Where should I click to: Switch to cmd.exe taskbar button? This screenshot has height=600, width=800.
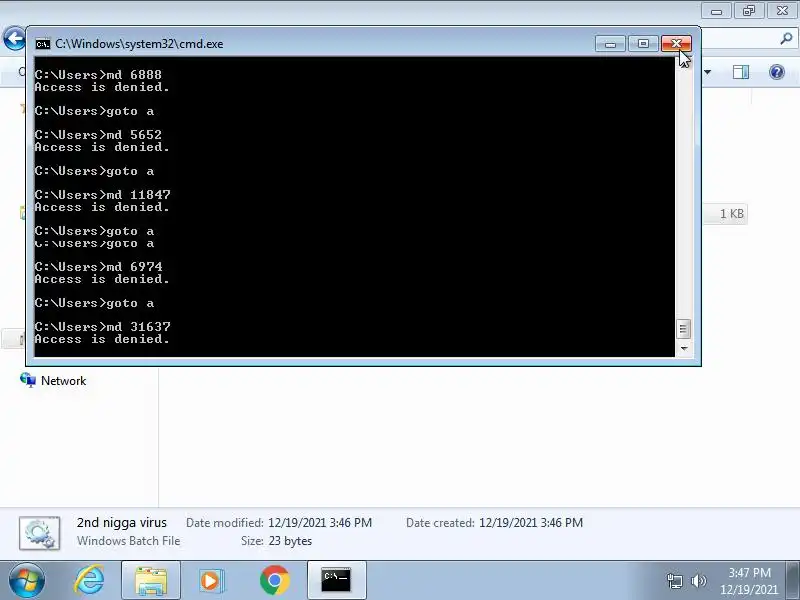(x=337, y=580)
